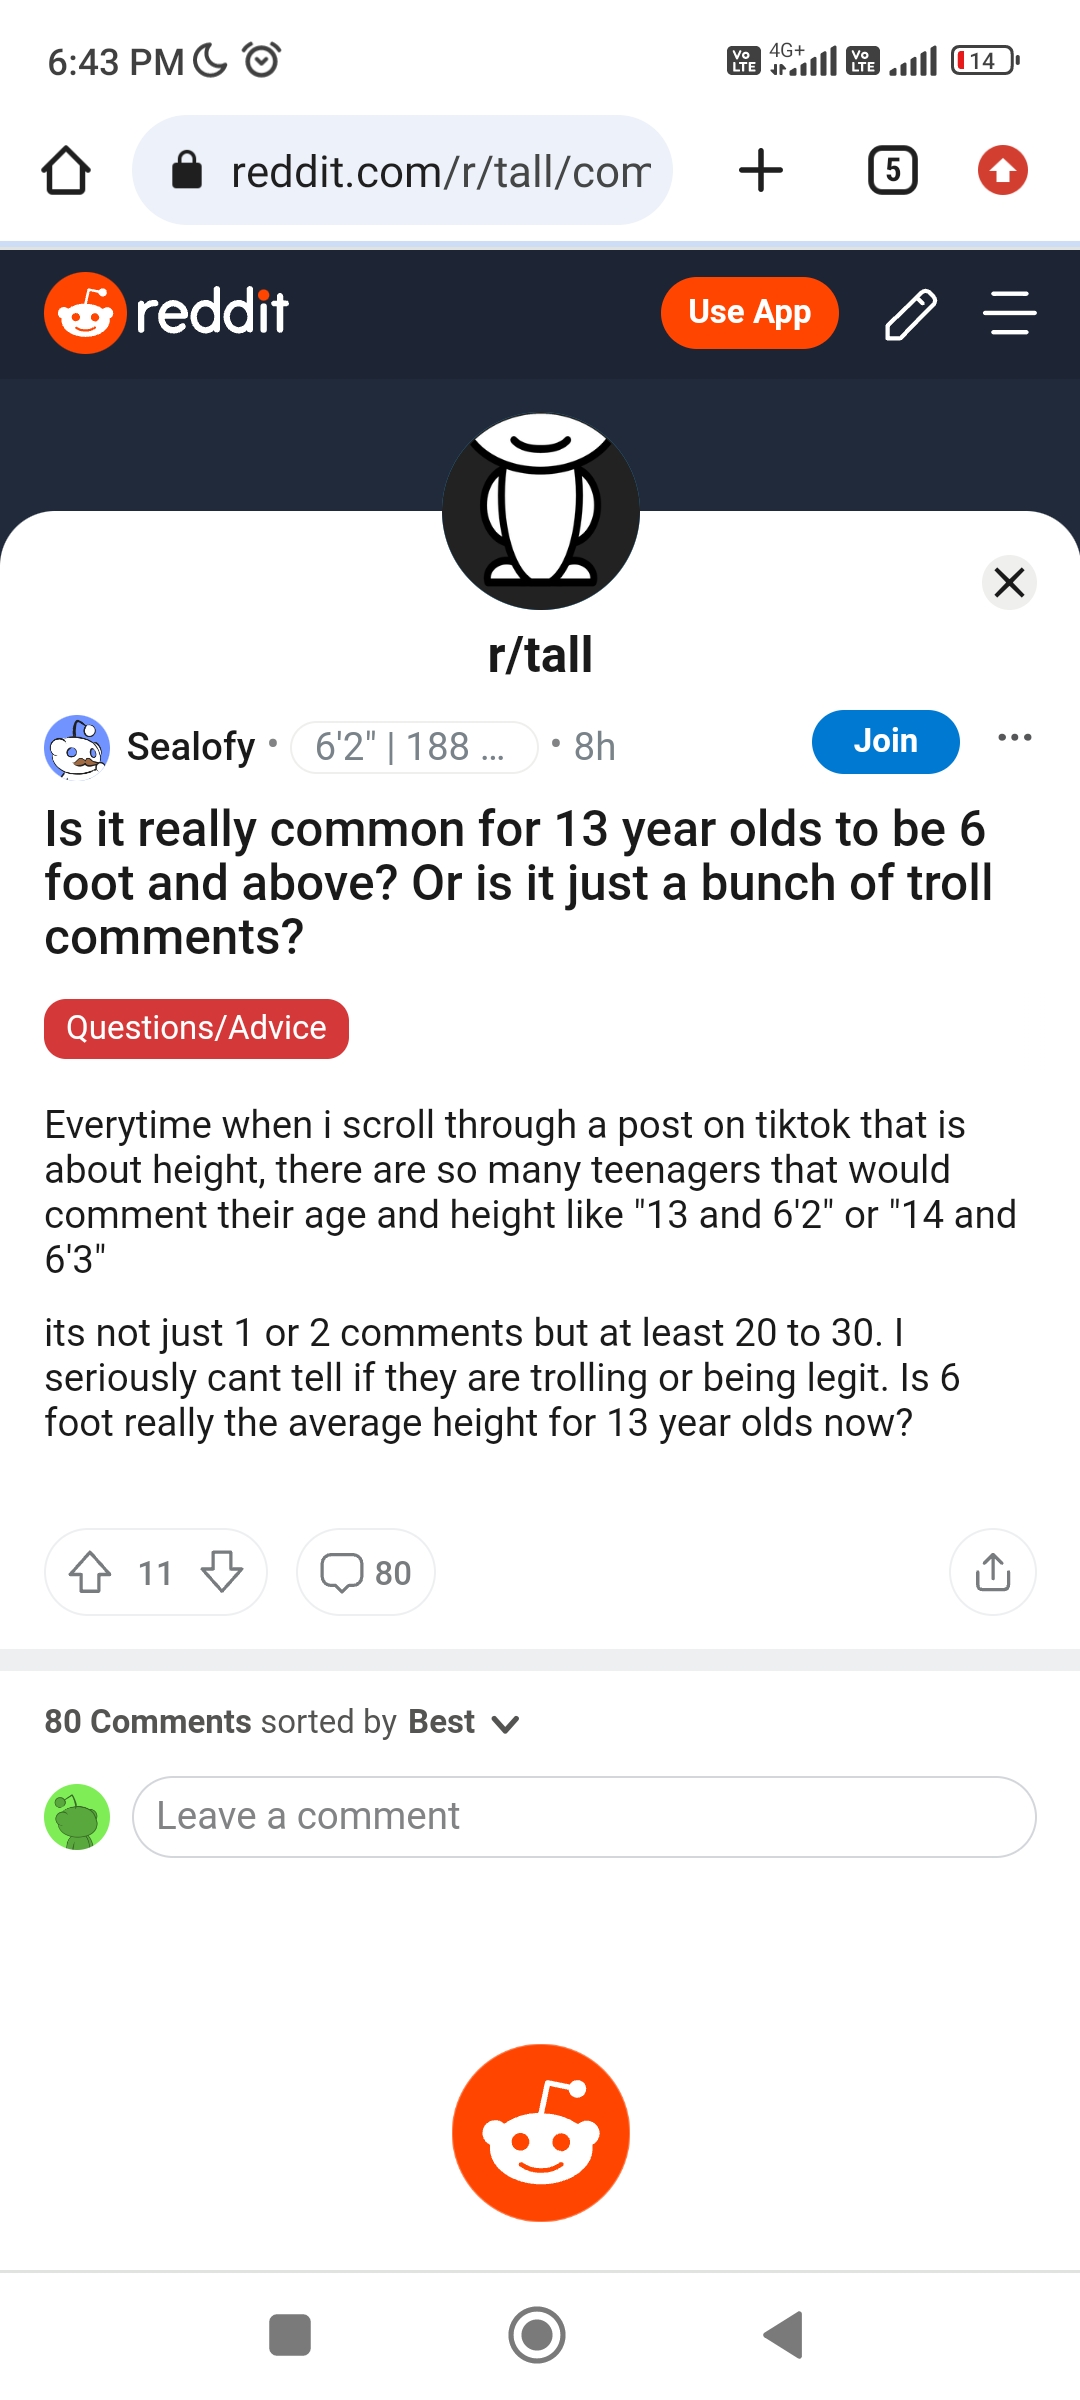Expand the Best comment sort dropdown
The image size is (1080, 2400).
[464, 1722]
